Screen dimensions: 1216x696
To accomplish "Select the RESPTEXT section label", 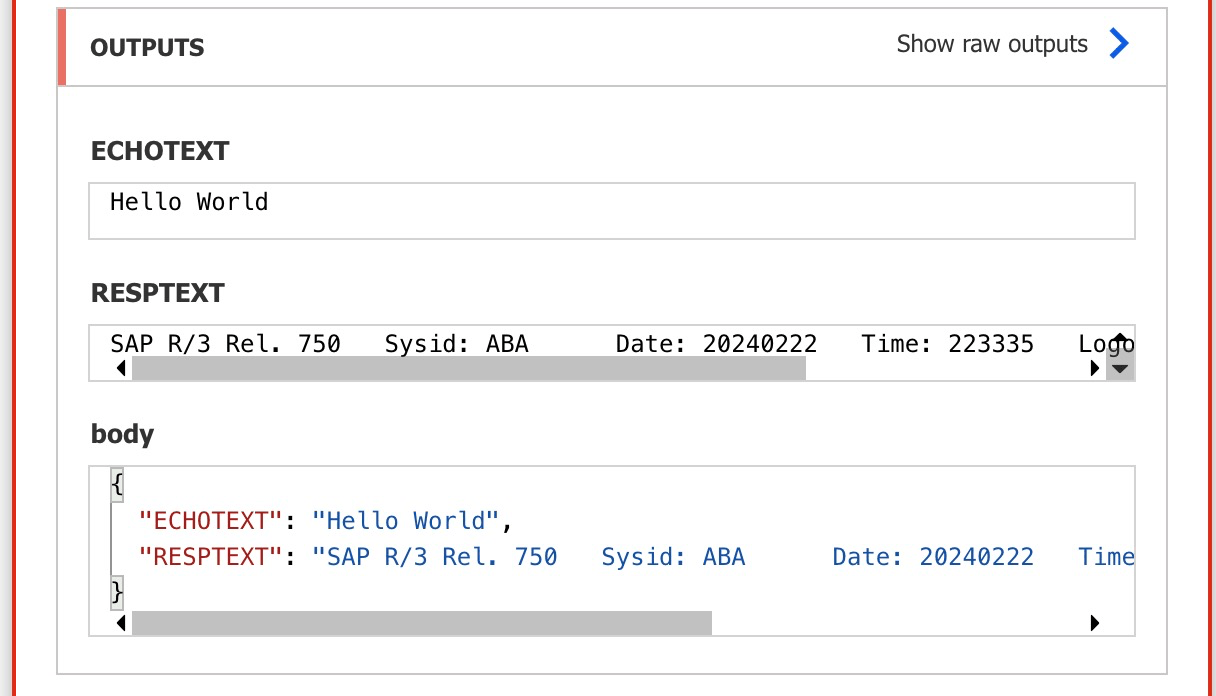I will 157,293.
